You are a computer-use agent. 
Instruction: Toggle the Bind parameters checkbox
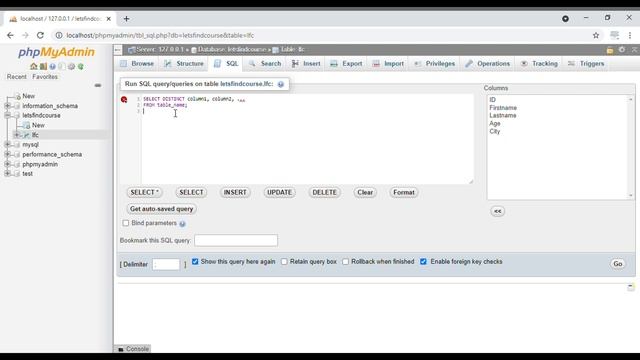coord(126,223)
